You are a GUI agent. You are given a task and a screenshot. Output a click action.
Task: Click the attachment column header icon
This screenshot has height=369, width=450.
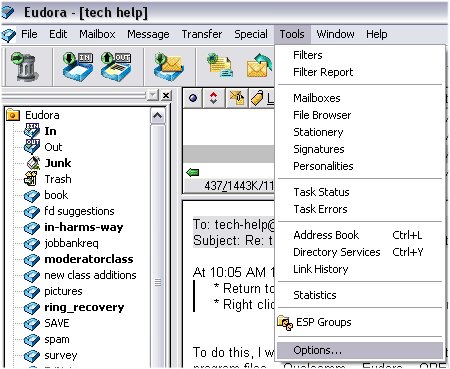237,98
